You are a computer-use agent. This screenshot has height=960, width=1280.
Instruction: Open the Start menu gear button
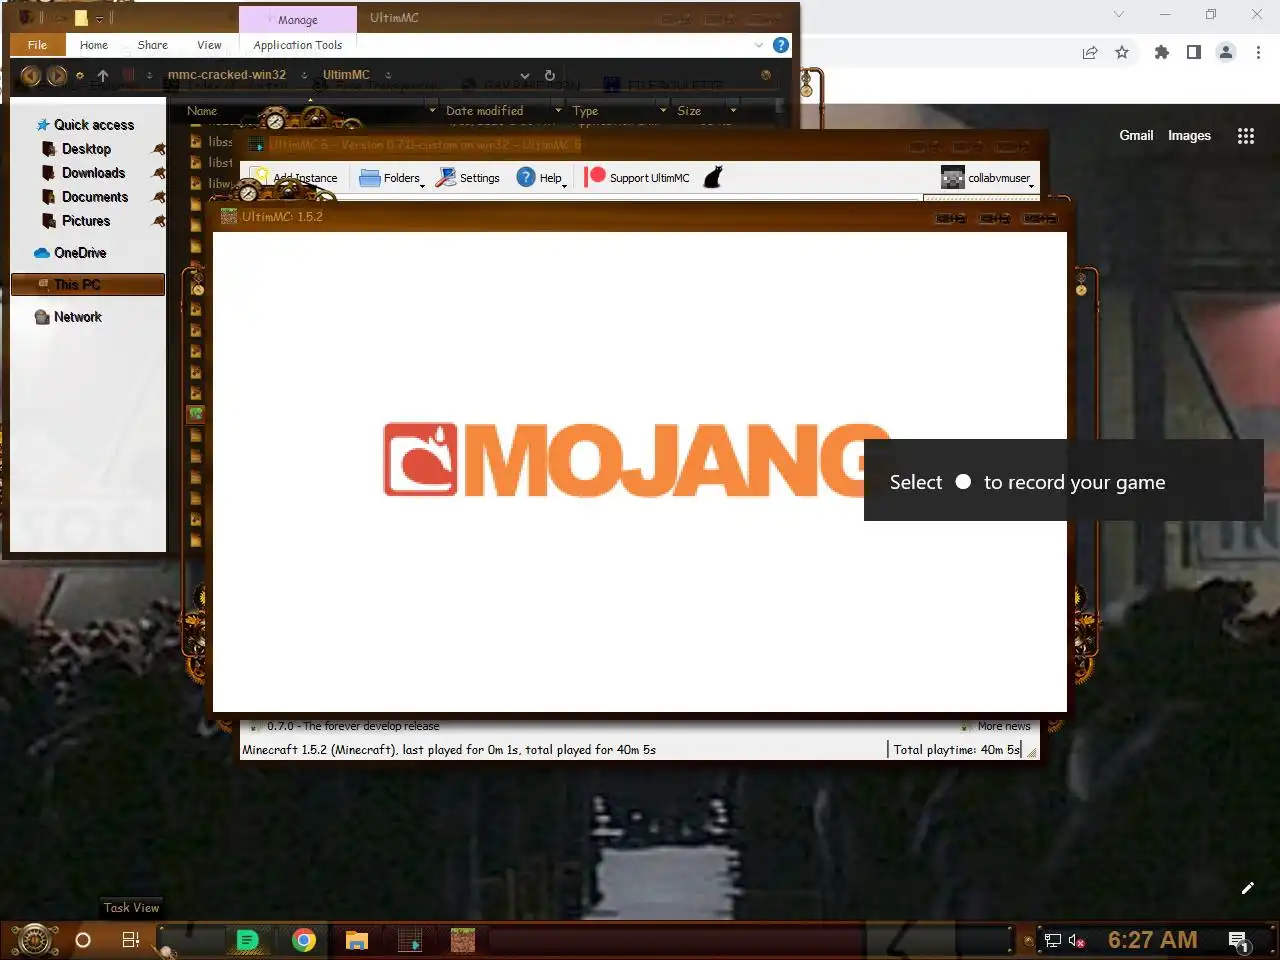tap(34, 940)
